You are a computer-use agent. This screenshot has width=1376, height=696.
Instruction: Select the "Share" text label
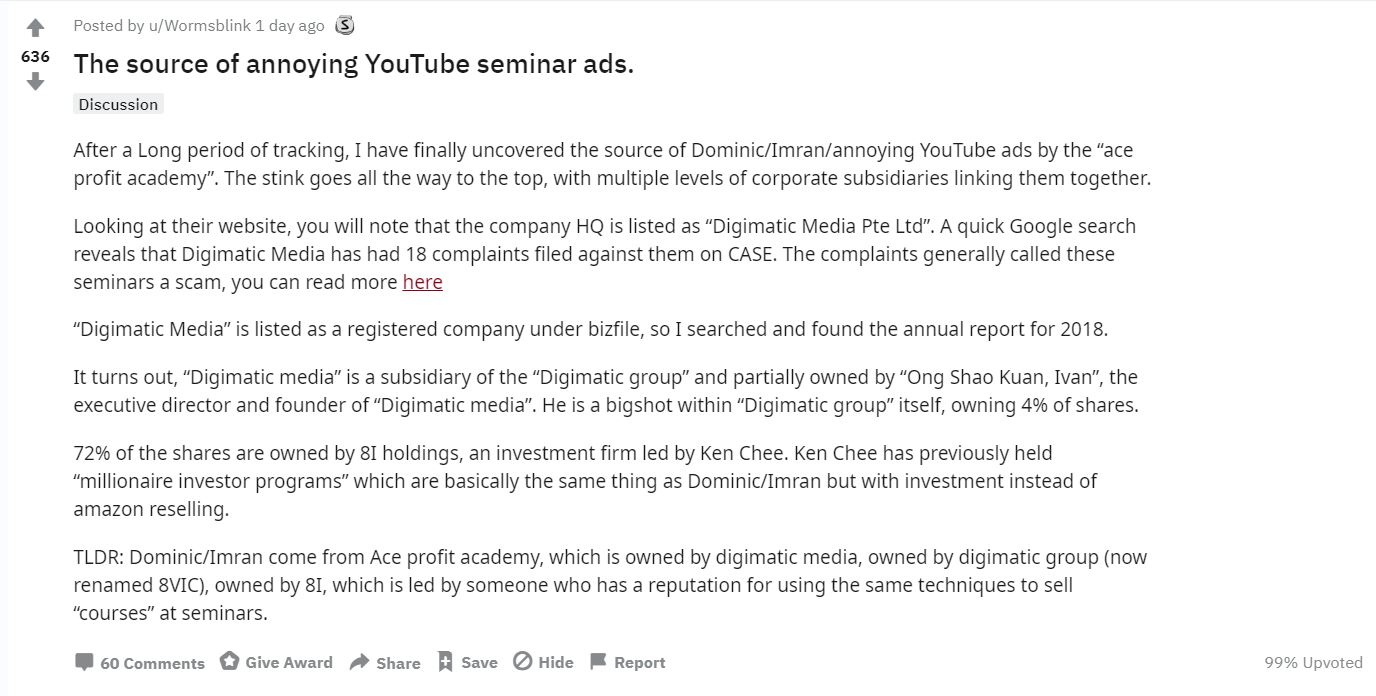click(x=398, y=663)
